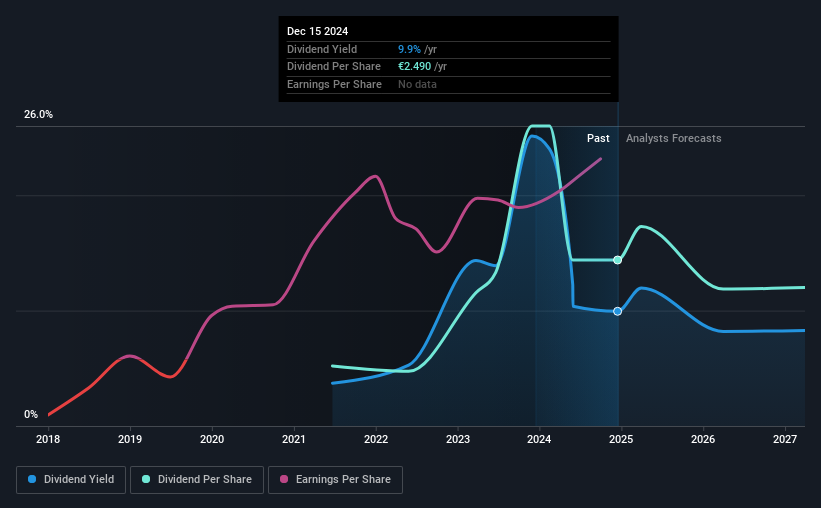
Task: Click the Dividend Per Share tooltip row label
Action: 334,67
